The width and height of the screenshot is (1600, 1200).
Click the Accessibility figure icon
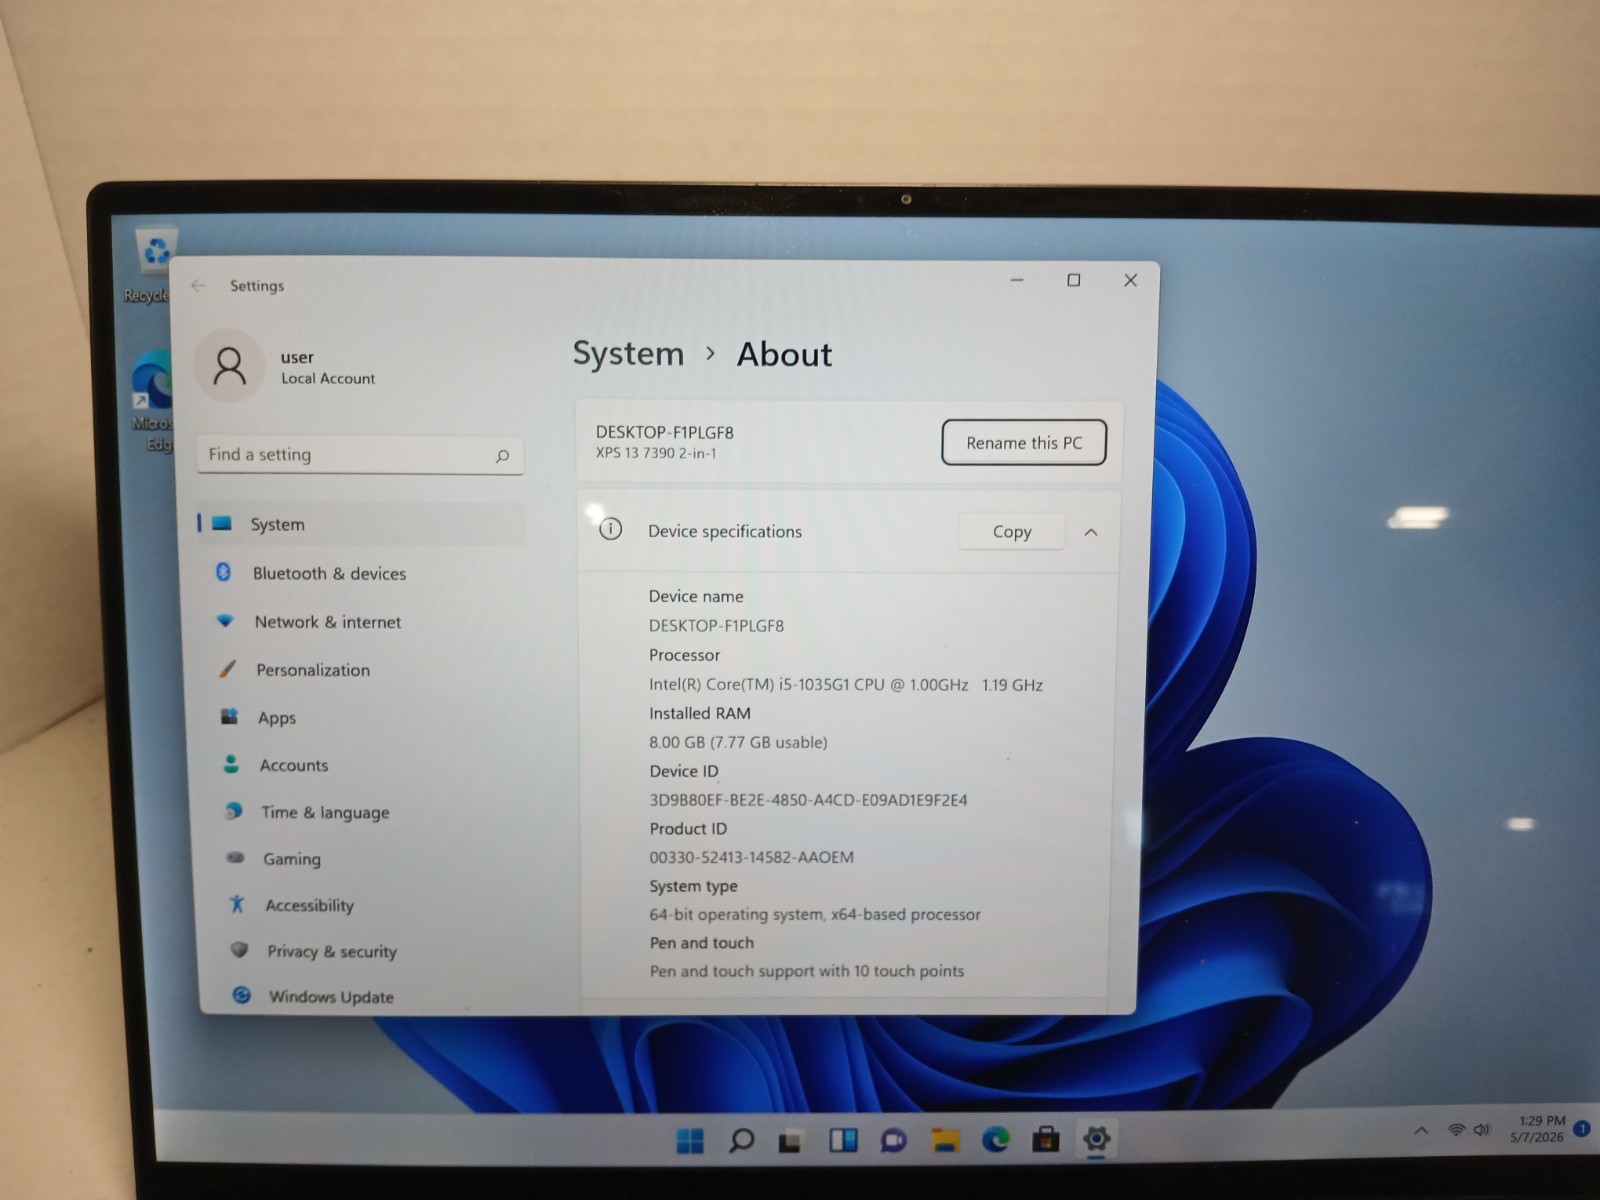237,904
